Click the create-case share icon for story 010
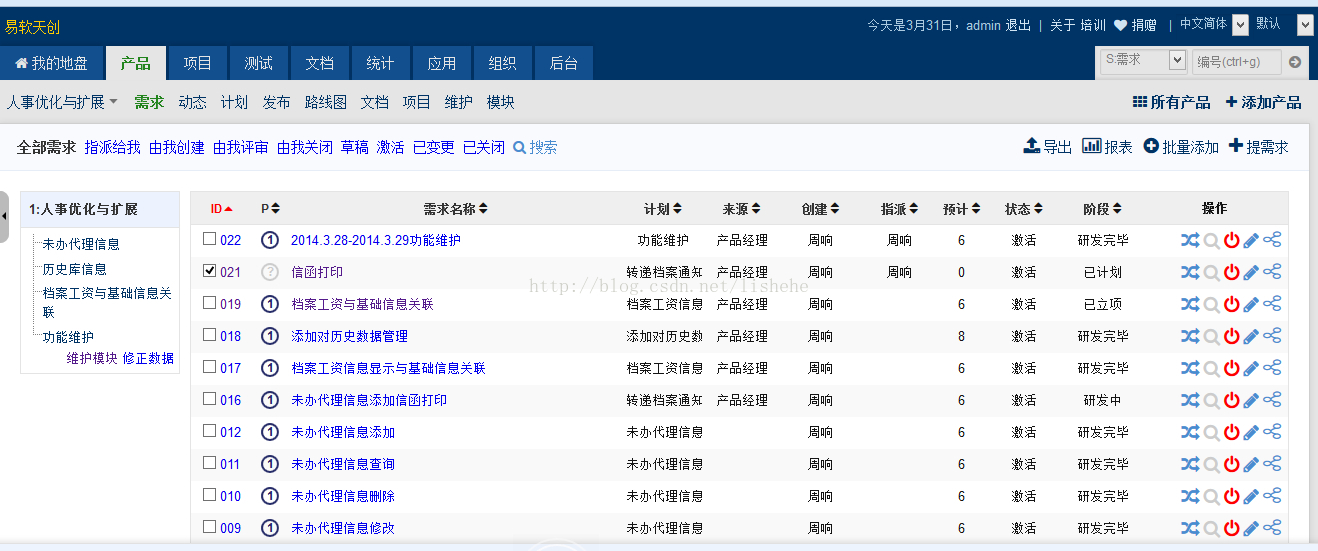Viewport: 1318px width, 551px height. [1272, 496]
